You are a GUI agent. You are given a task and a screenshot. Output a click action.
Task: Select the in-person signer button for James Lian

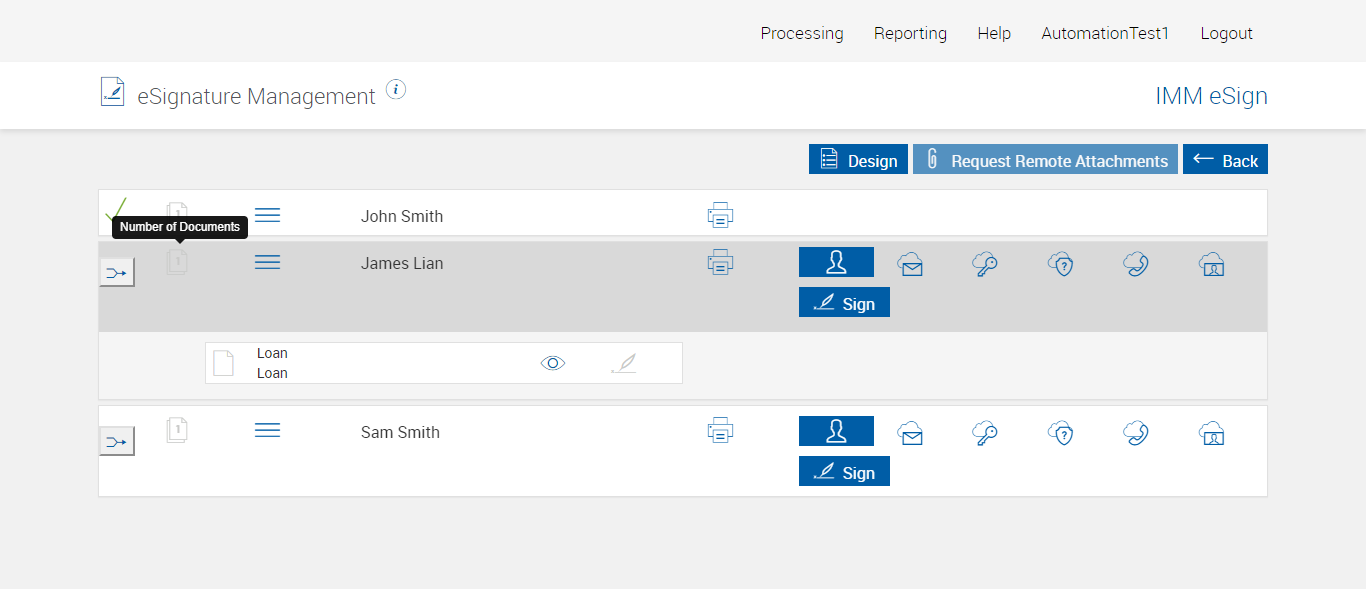(836, 262)
